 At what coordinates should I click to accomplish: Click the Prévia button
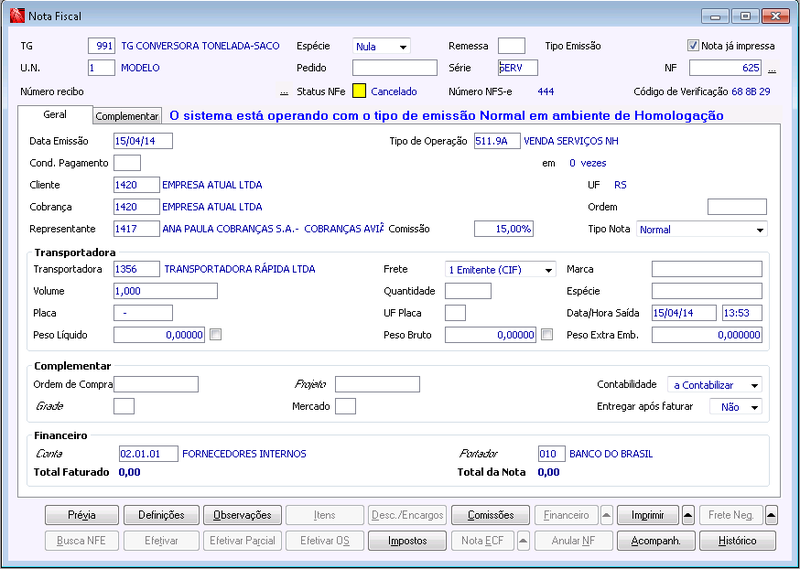[x=82, y=515]
